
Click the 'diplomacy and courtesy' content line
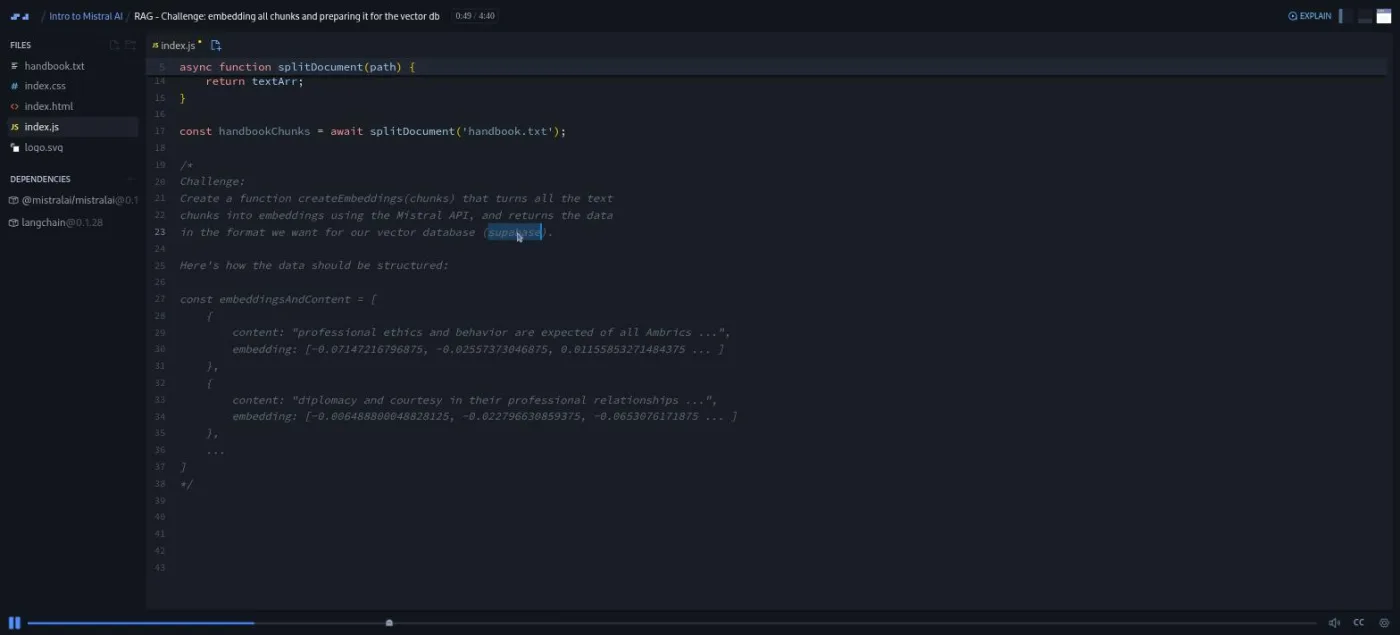pos(474,400)
